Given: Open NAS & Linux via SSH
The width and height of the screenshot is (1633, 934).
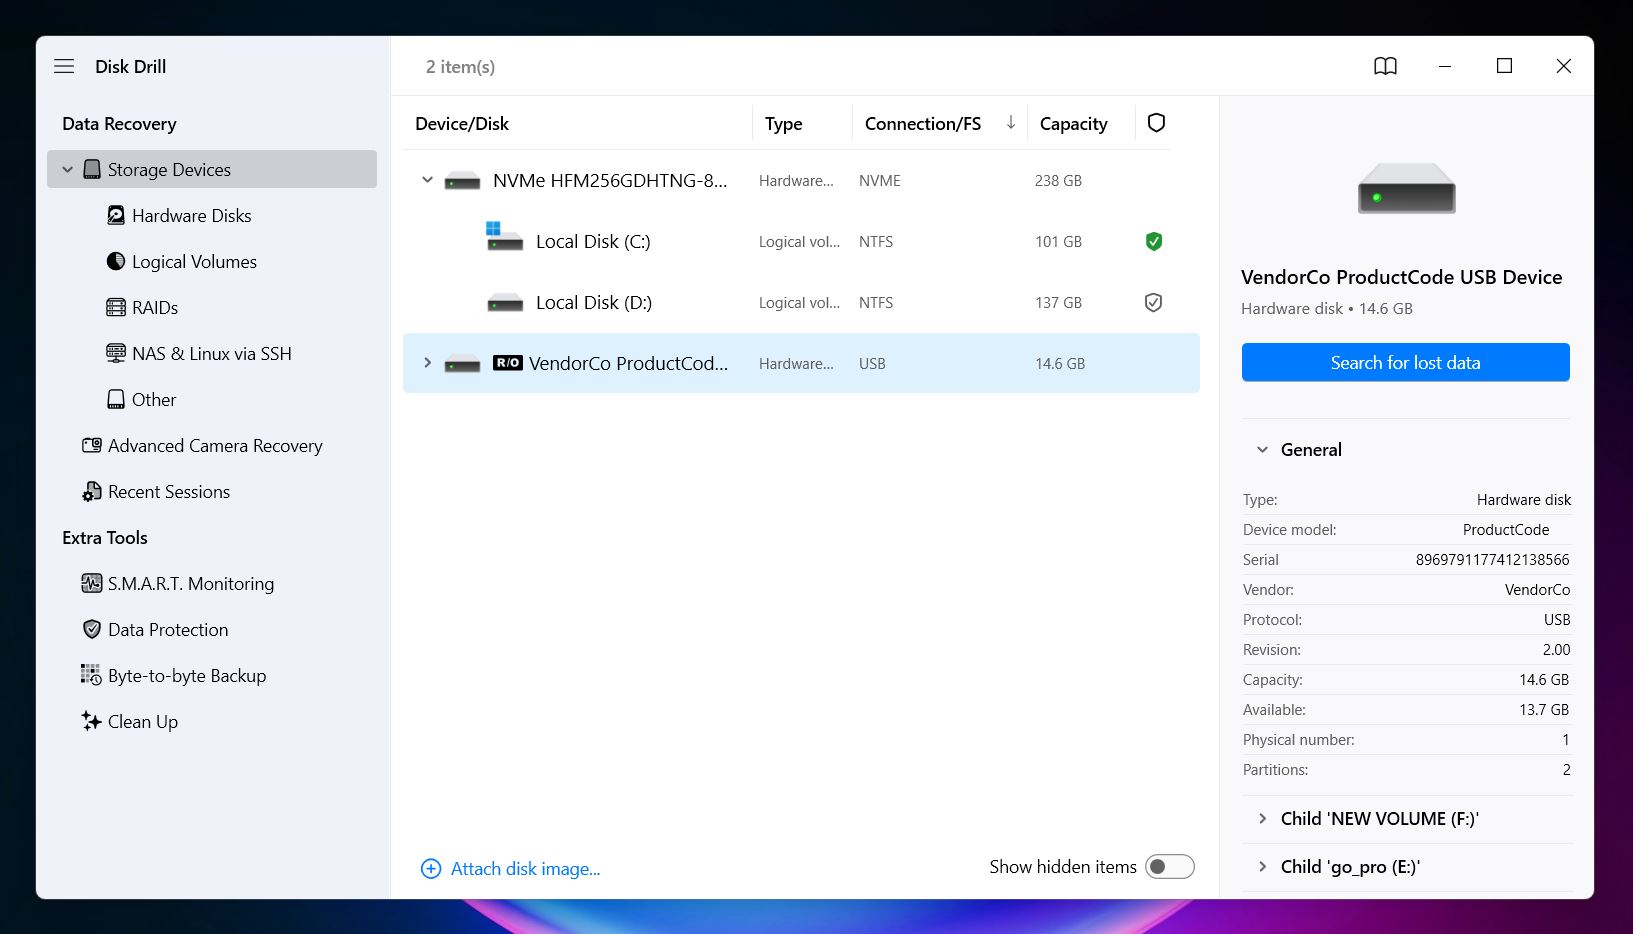Looking at the screenshot, I should point(212,353).
